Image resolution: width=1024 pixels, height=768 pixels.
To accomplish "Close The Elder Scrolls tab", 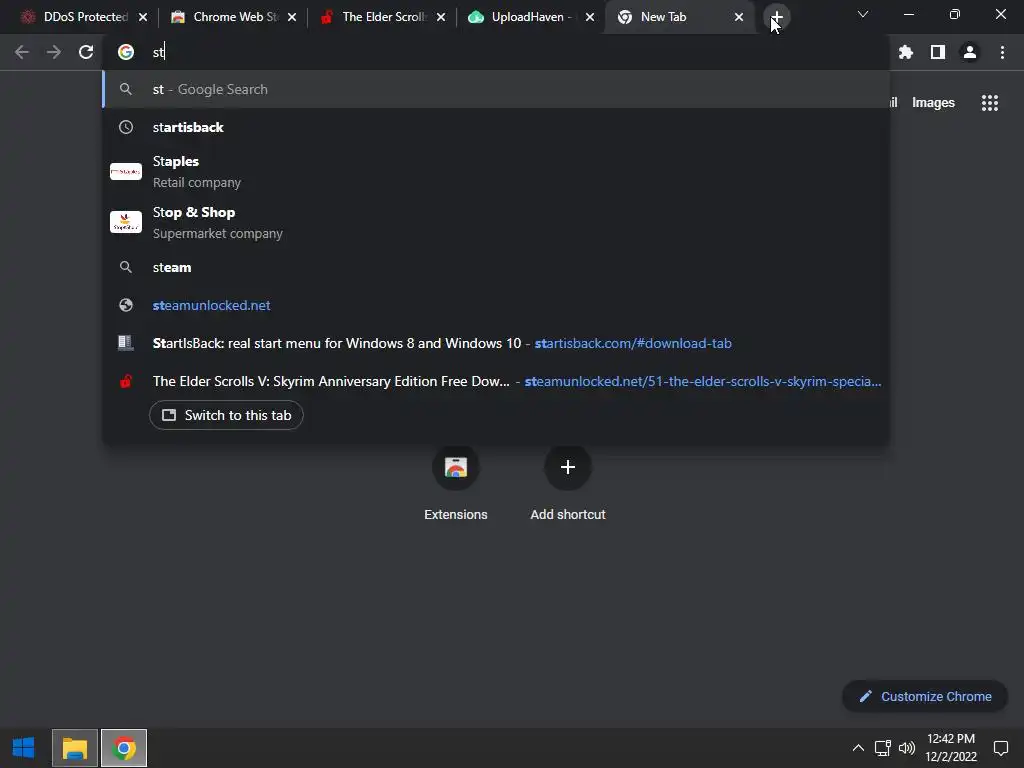I will pyautogui.click(x=441, y=17).
